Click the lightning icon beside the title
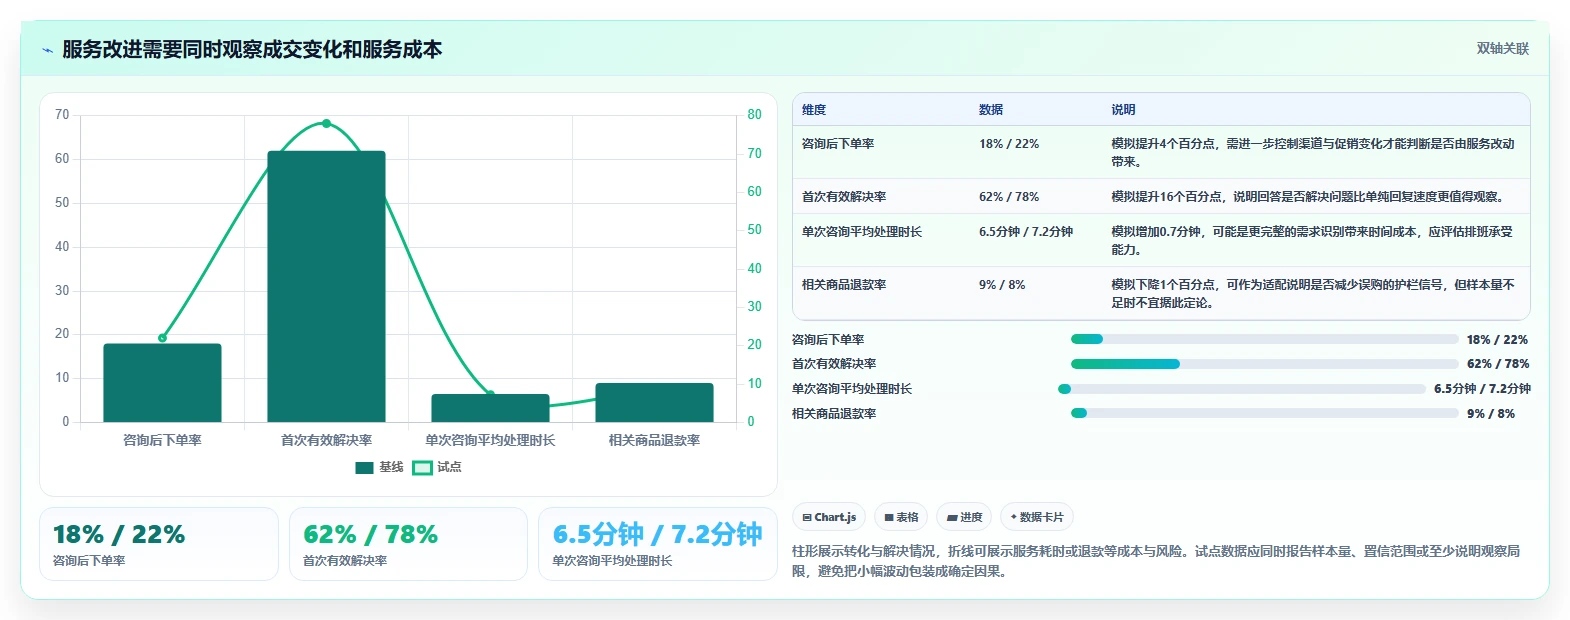Viewport: 1570px width, 620px height. (47, 50)
